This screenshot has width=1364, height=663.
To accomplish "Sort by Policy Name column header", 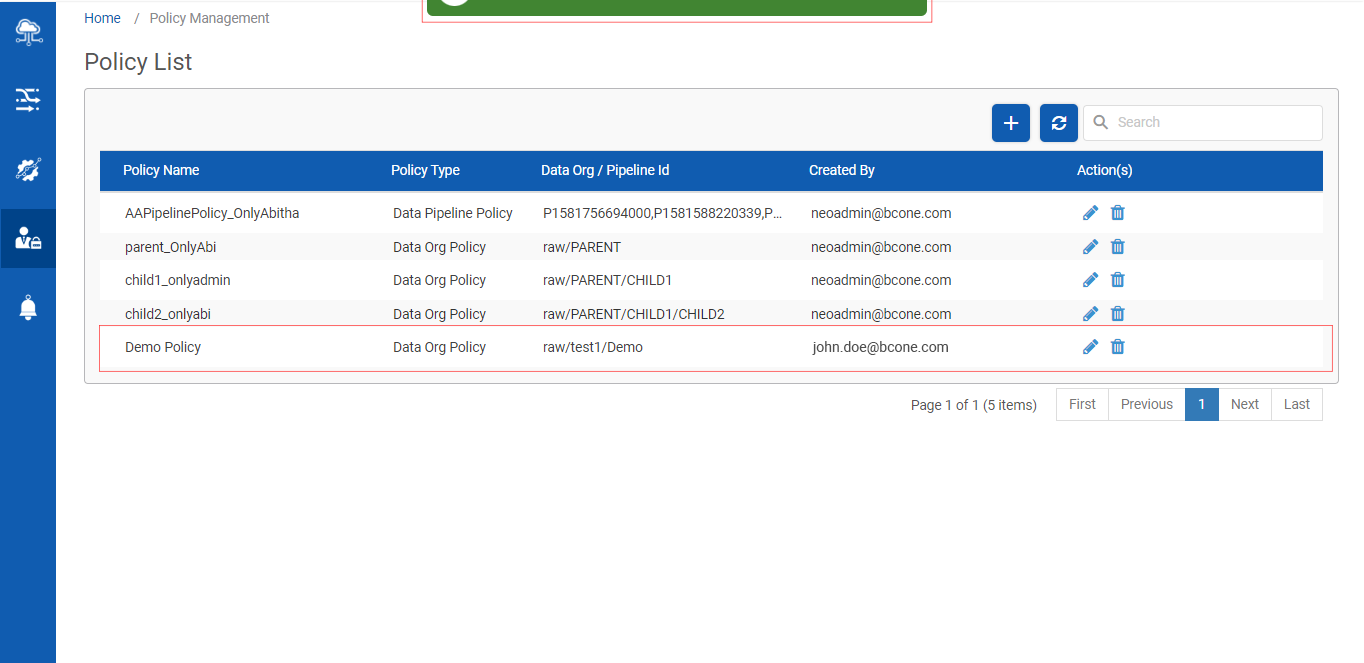I will tap(161, 170).
